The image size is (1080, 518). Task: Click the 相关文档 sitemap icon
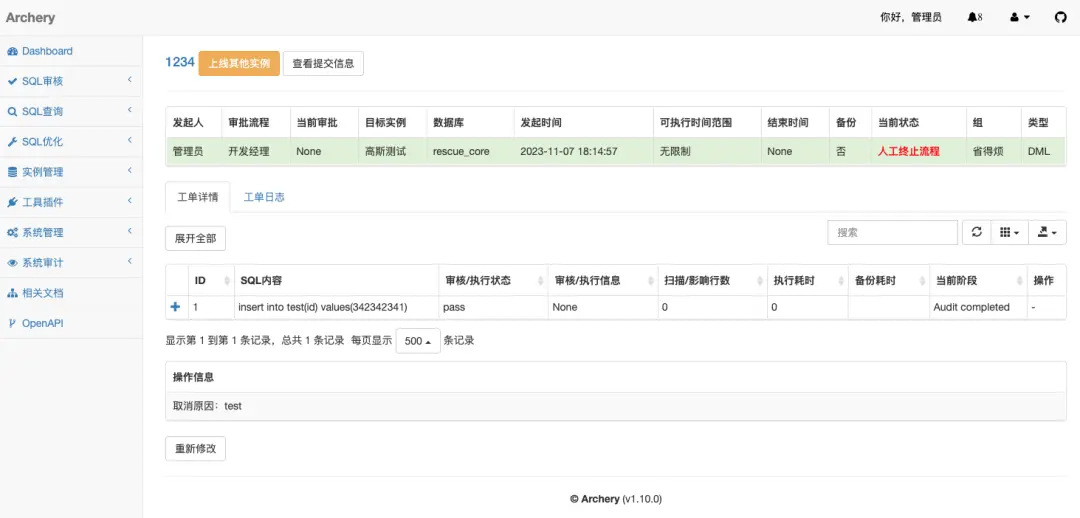[x=12, y=293]
